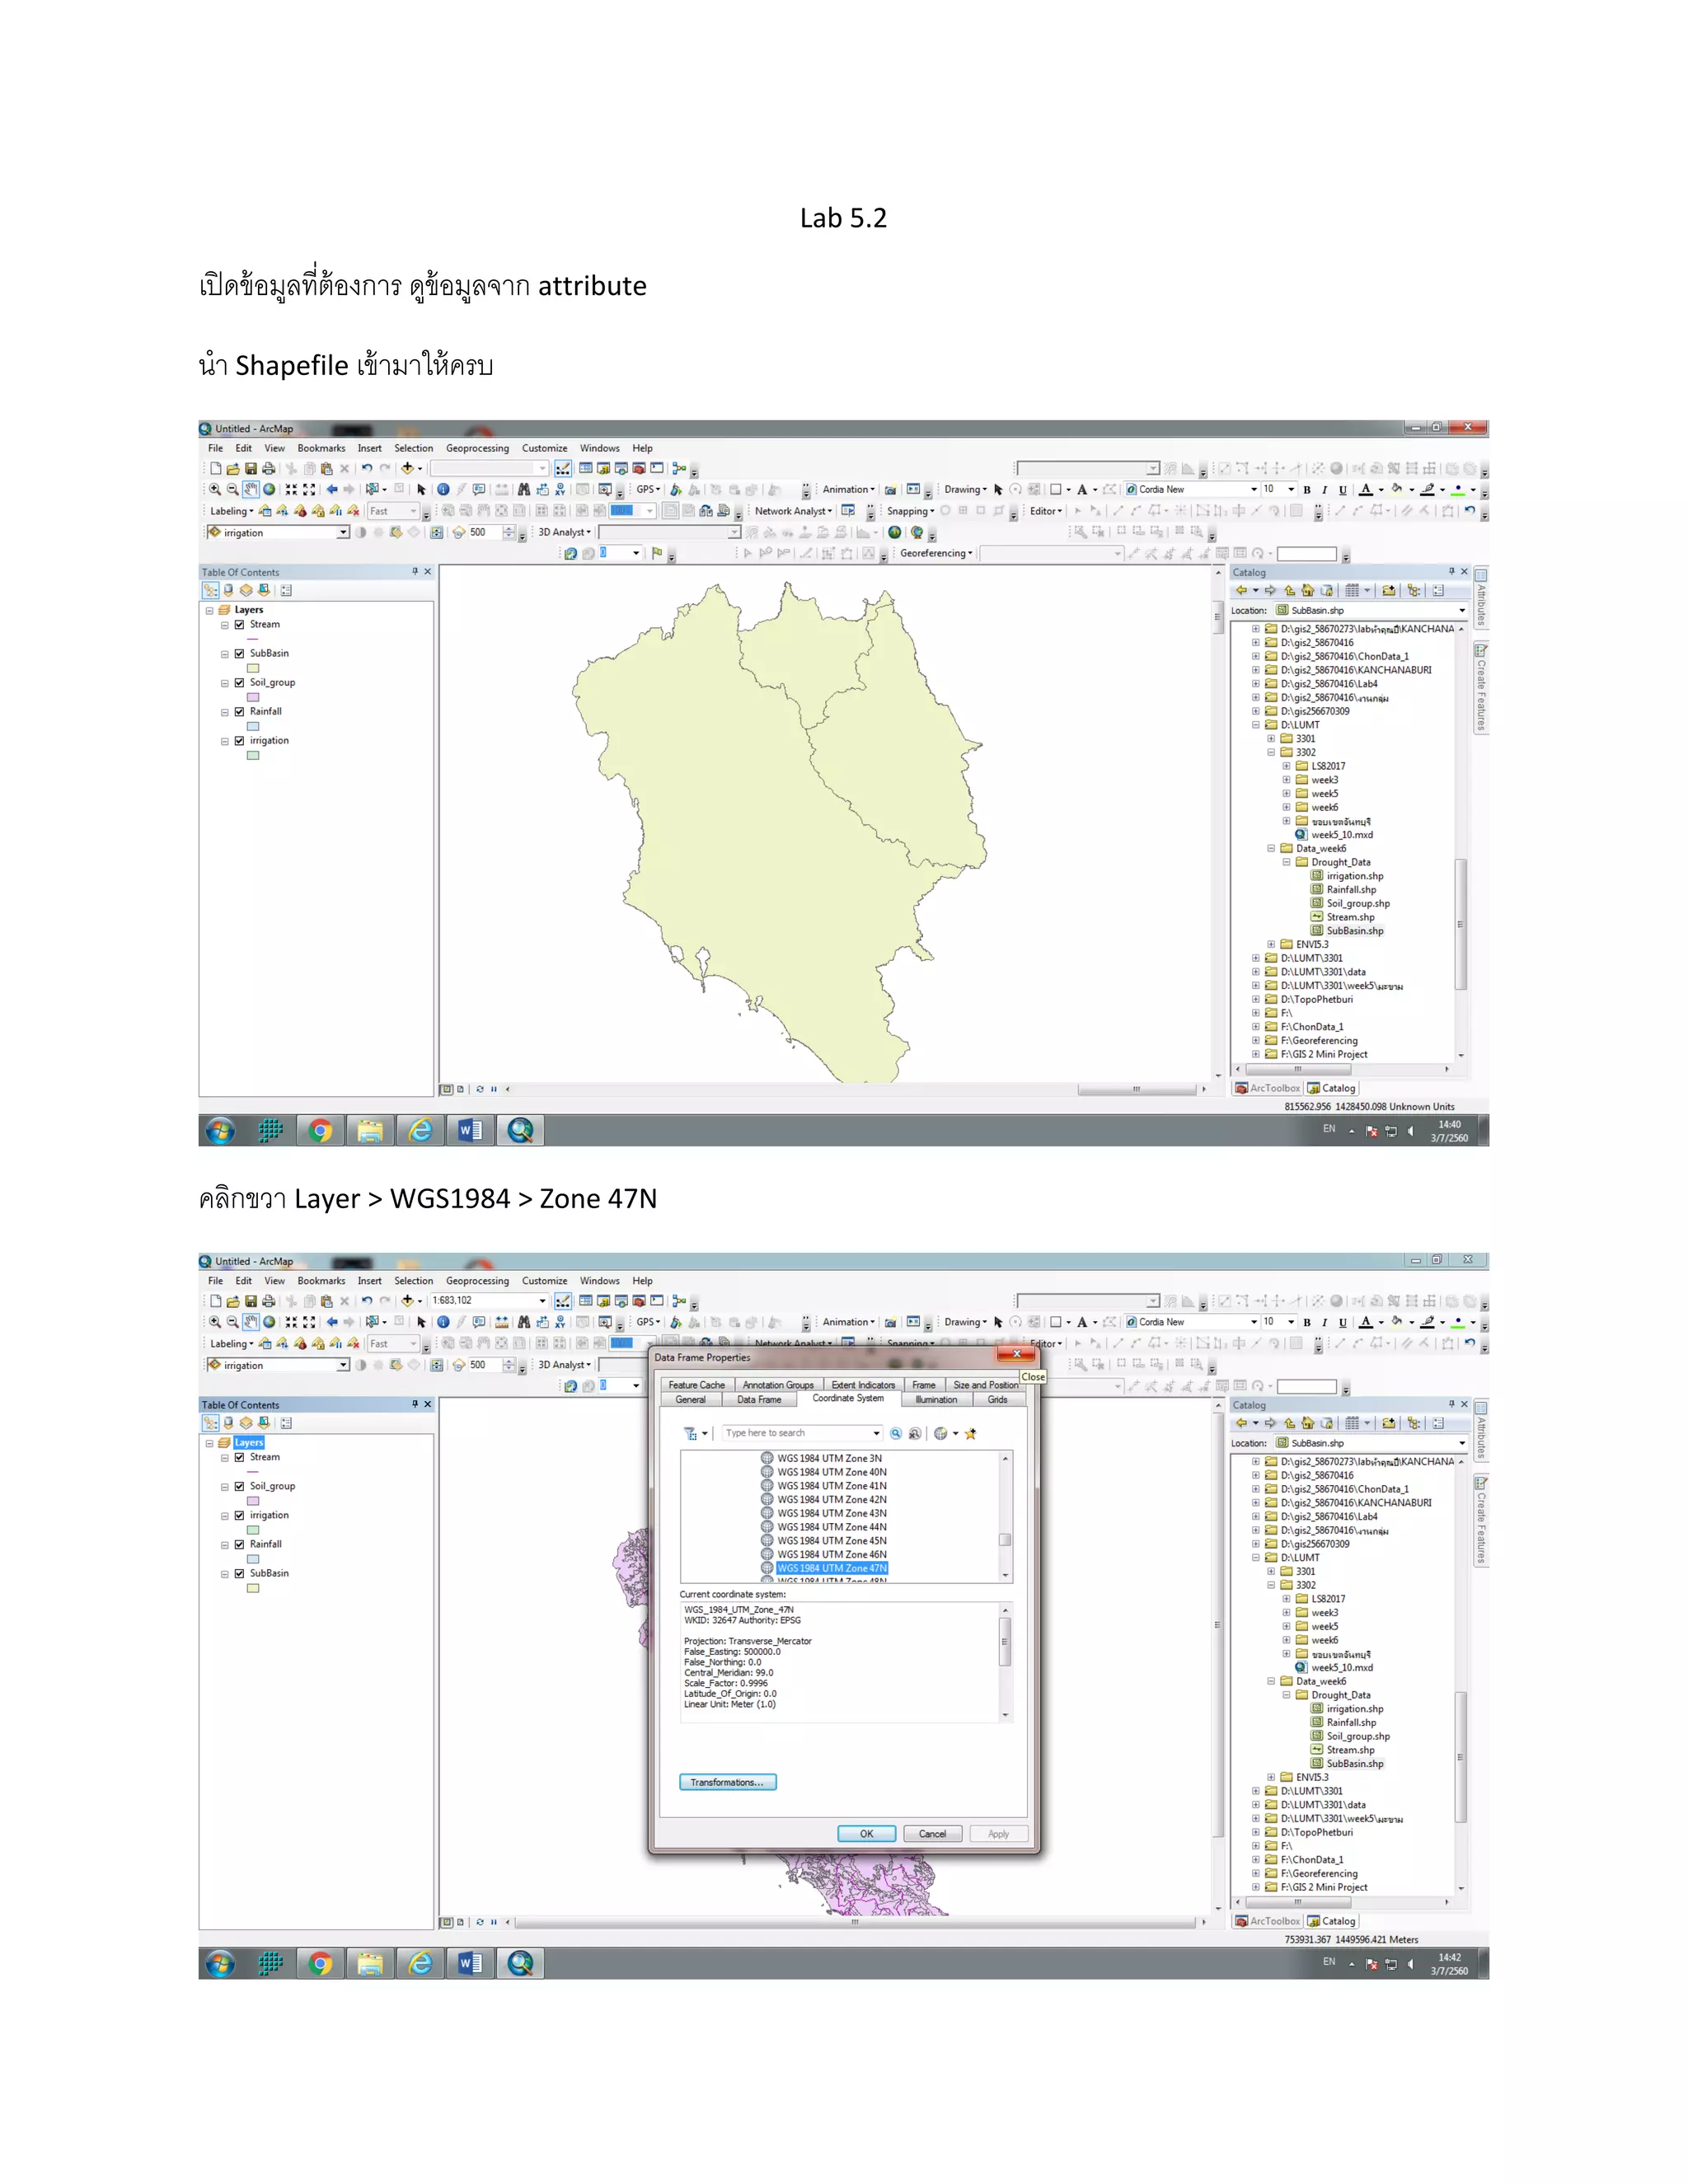Uncheck the Stream layer in the lower Table Of Contents
The height and width of the screenshot is (2184, 1688).
pyautogui.click(x=240, y=1457)
